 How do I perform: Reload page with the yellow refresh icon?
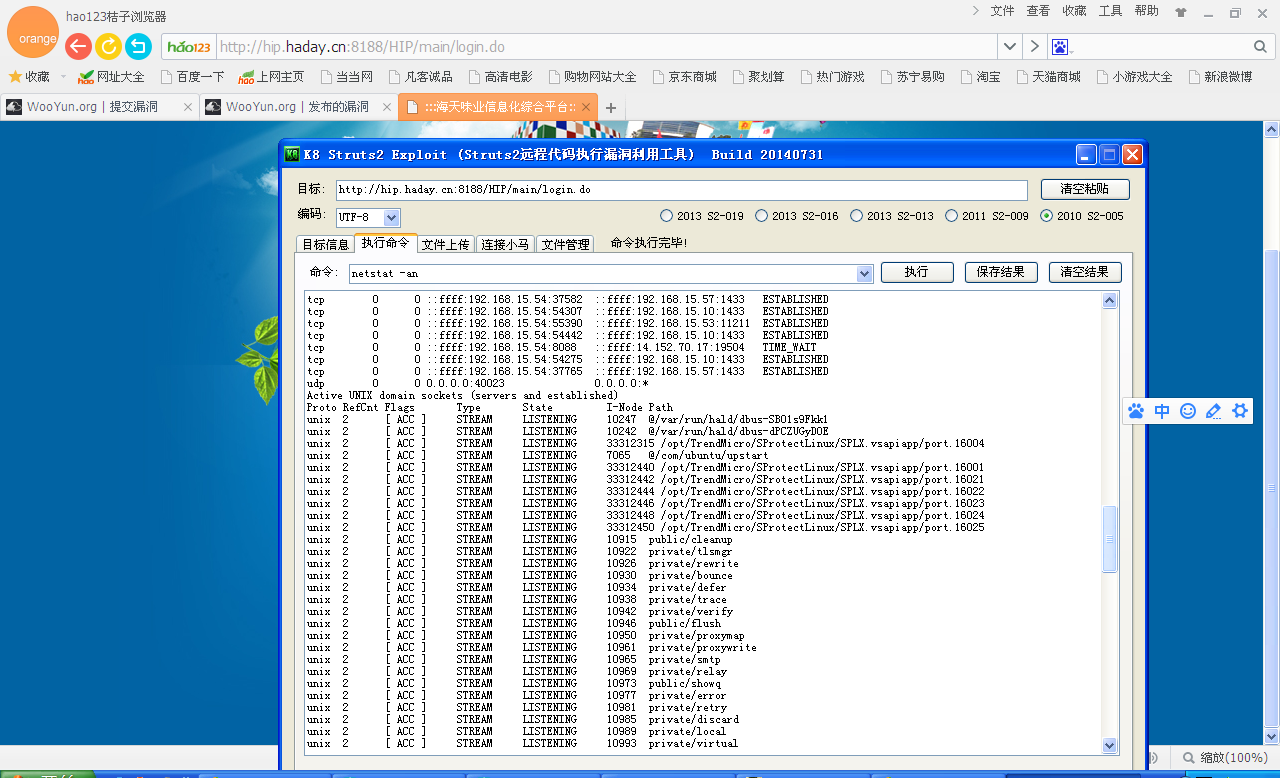point(108,47)
